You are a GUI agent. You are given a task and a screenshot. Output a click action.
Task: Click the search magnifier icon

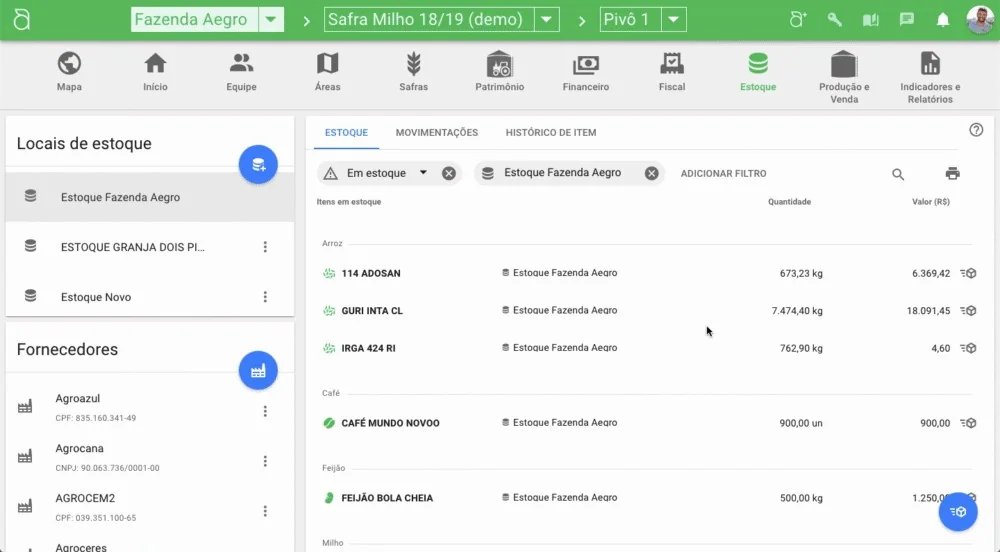[x=898, y=174]
